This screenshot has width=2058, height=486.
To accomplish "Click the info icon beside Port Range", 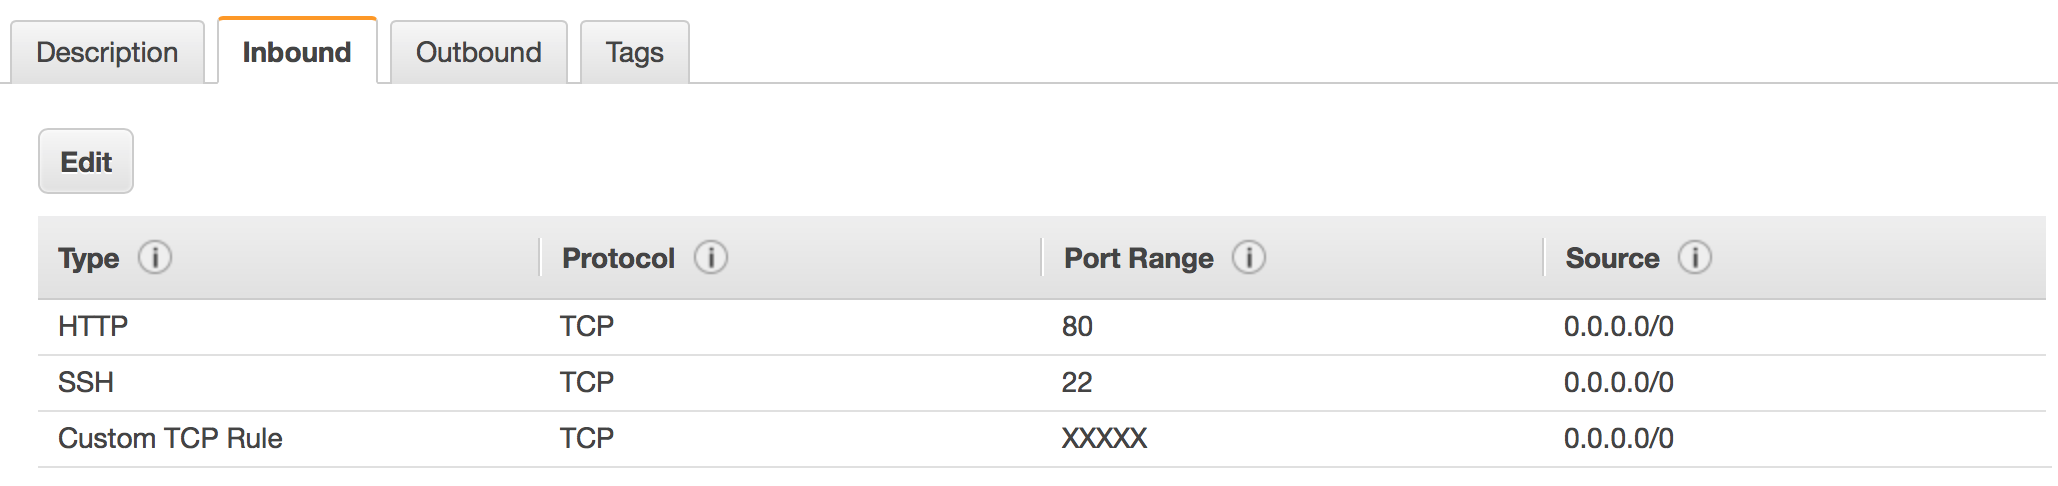I will (1249, 258).
